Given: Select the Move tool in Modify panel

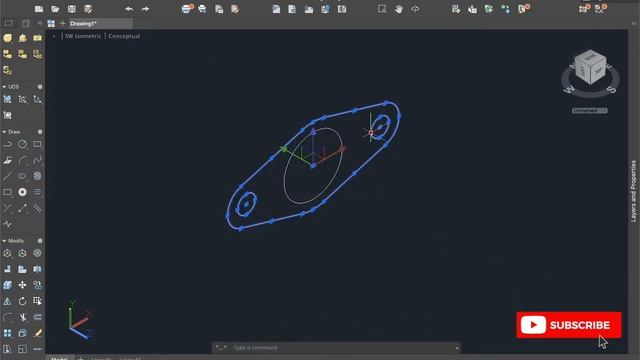Looking at the screenshot, I should pyautogui.click(x=22, y=285).
